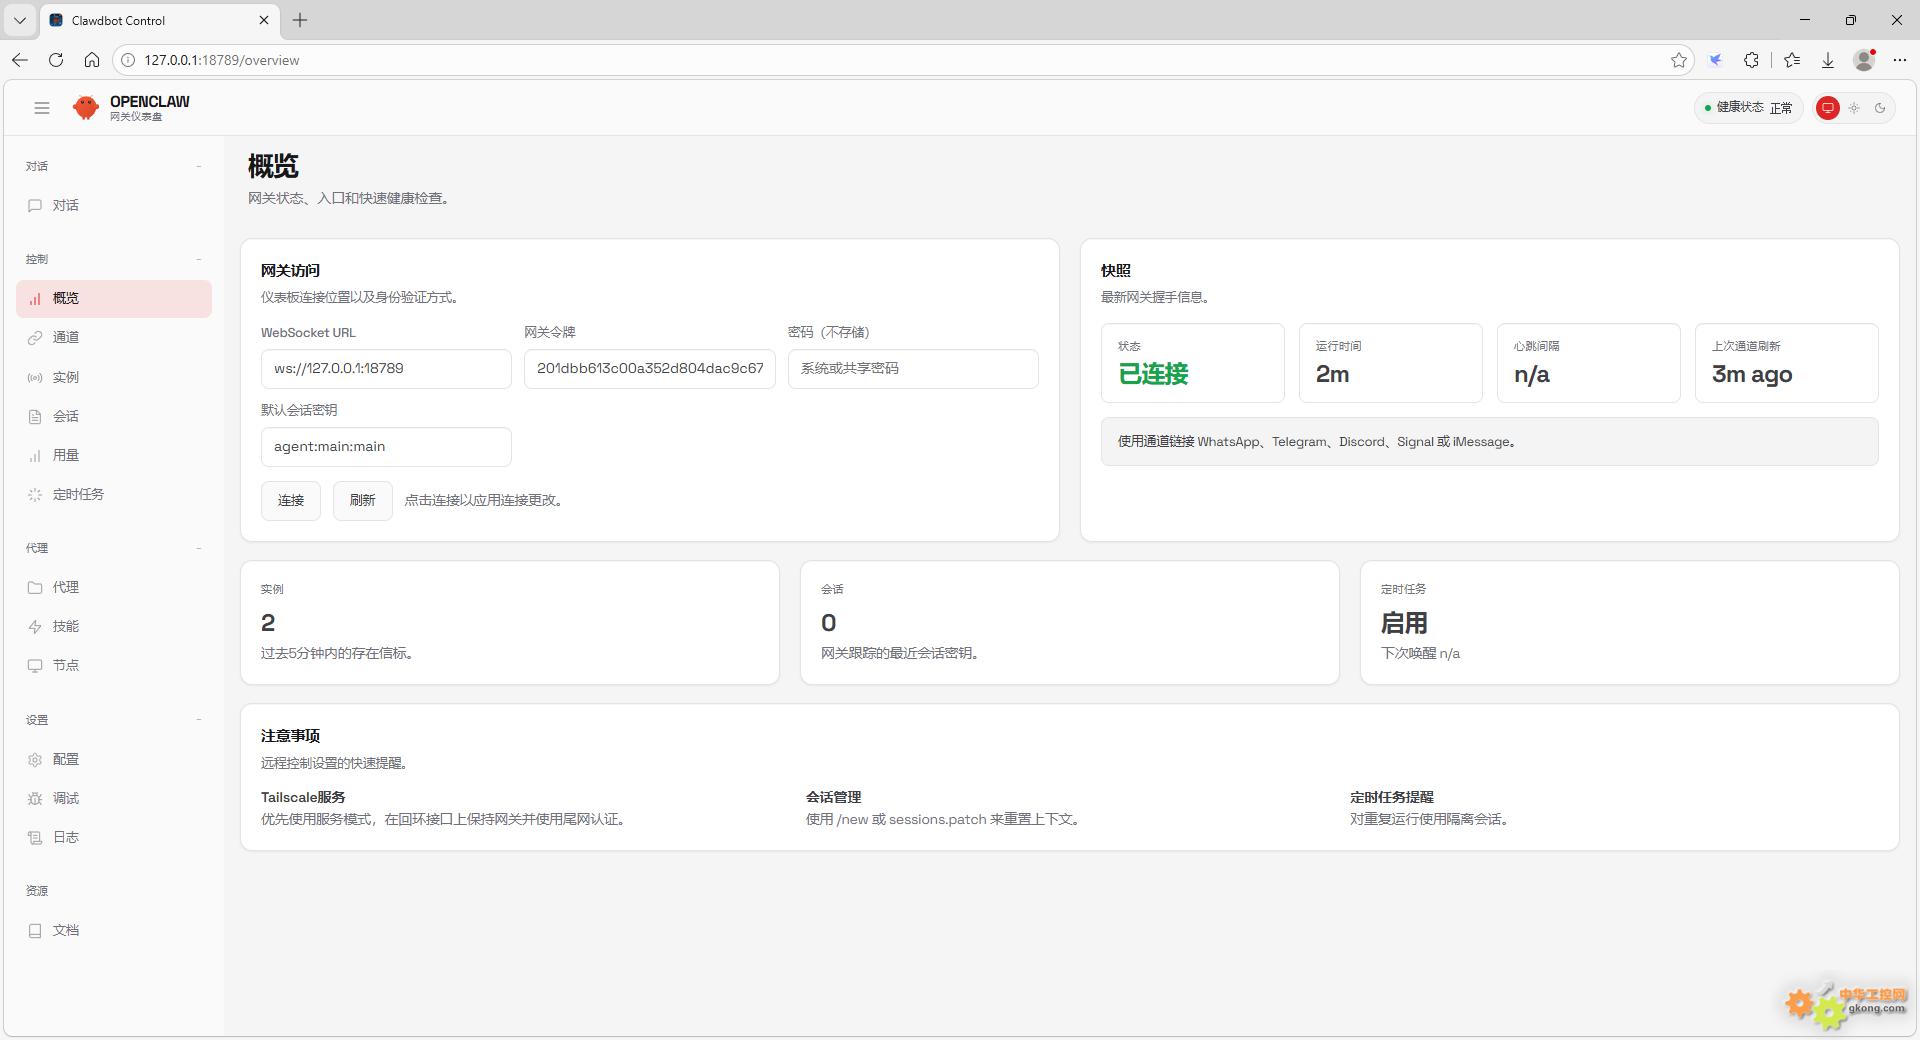
Task: Collapse the 控制 sidebar section
Action: [198, 260]
